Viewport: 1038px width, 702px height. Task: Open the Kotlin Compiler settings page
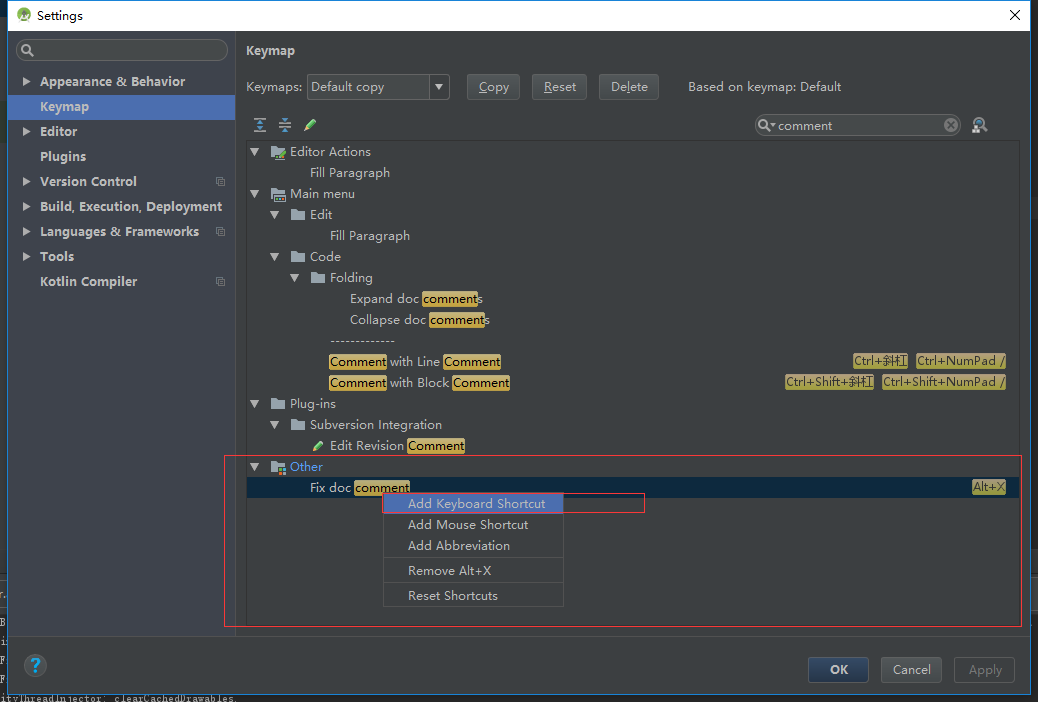click(x=88, y=282)
